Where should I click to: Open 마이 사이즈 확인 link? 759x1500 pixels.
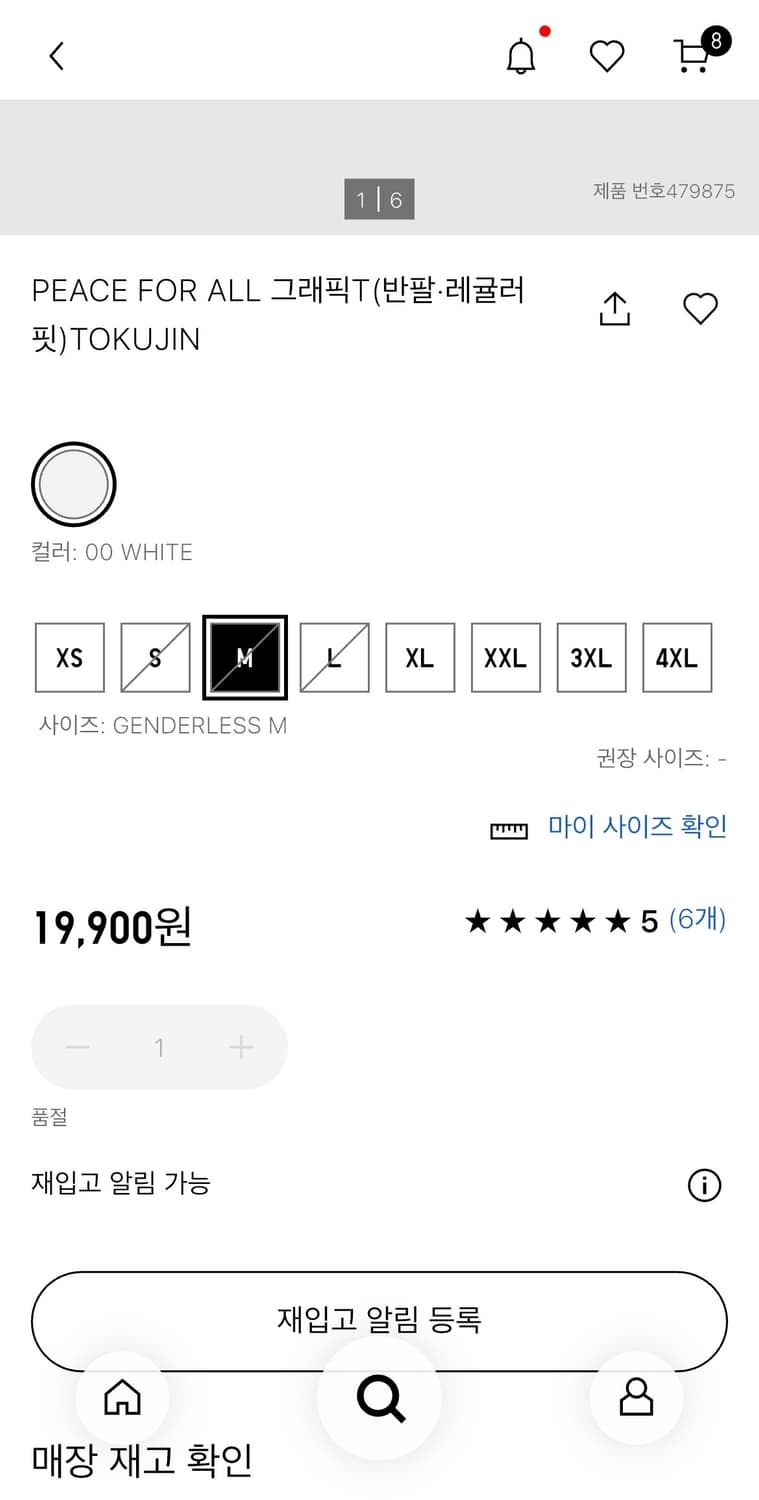point(637,827)
